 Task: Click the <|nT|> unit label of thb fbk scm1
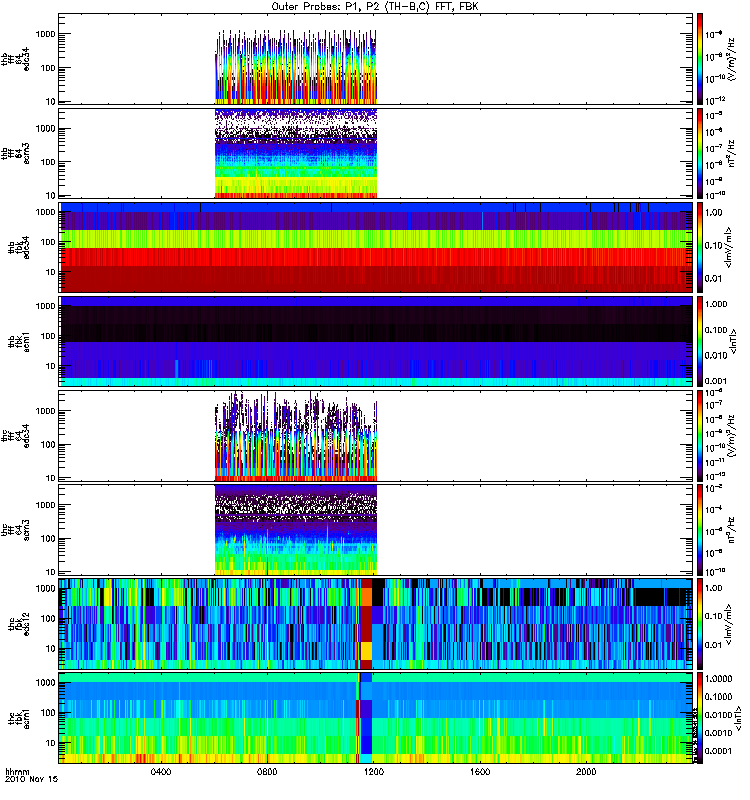[x=735, y=341]
